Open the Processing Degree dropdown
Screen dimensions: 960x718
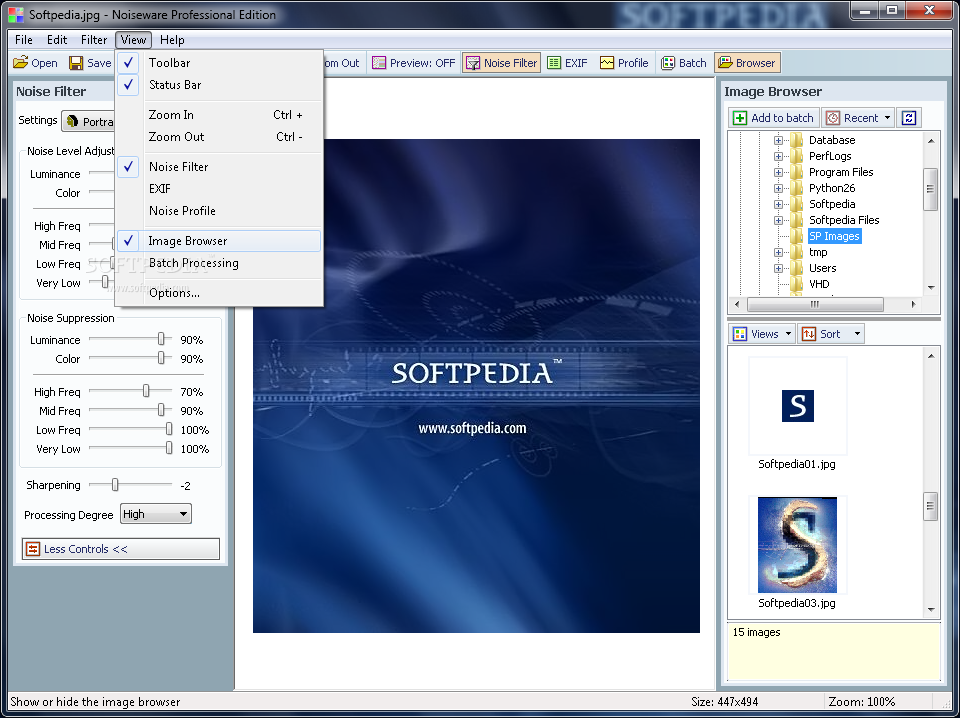156,514
